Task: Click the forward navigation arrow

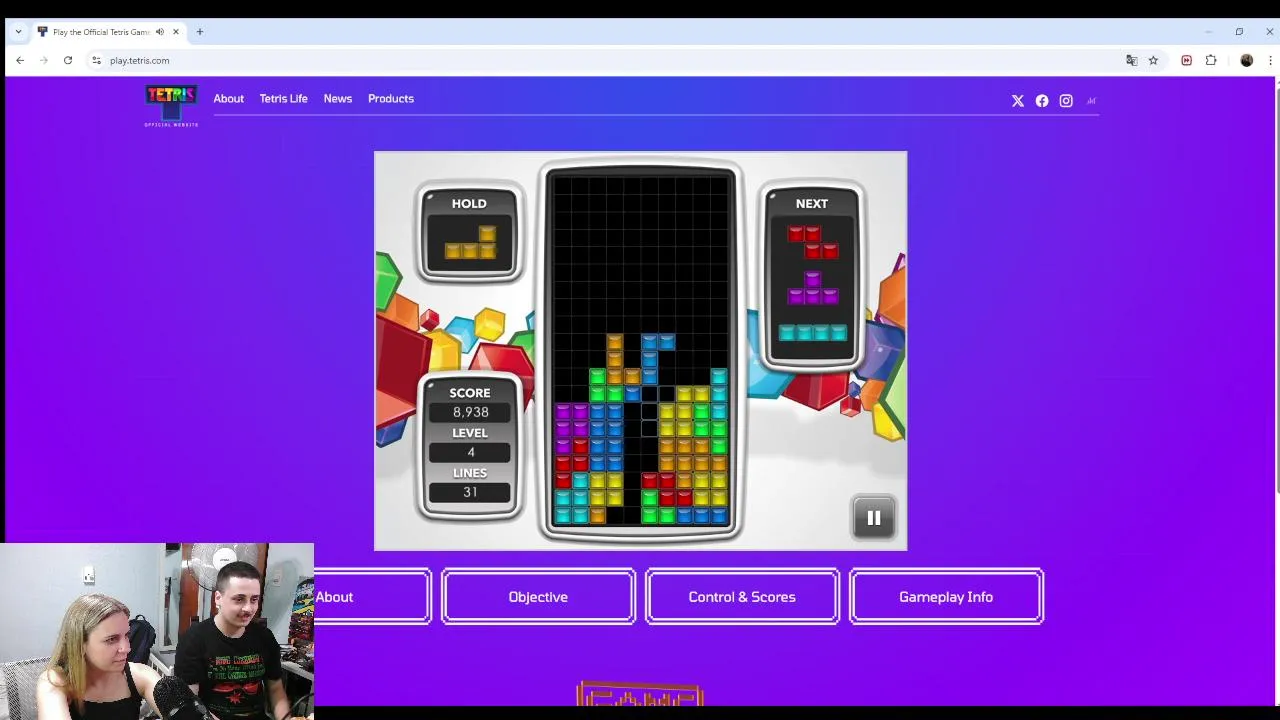Action: point(44,60)
